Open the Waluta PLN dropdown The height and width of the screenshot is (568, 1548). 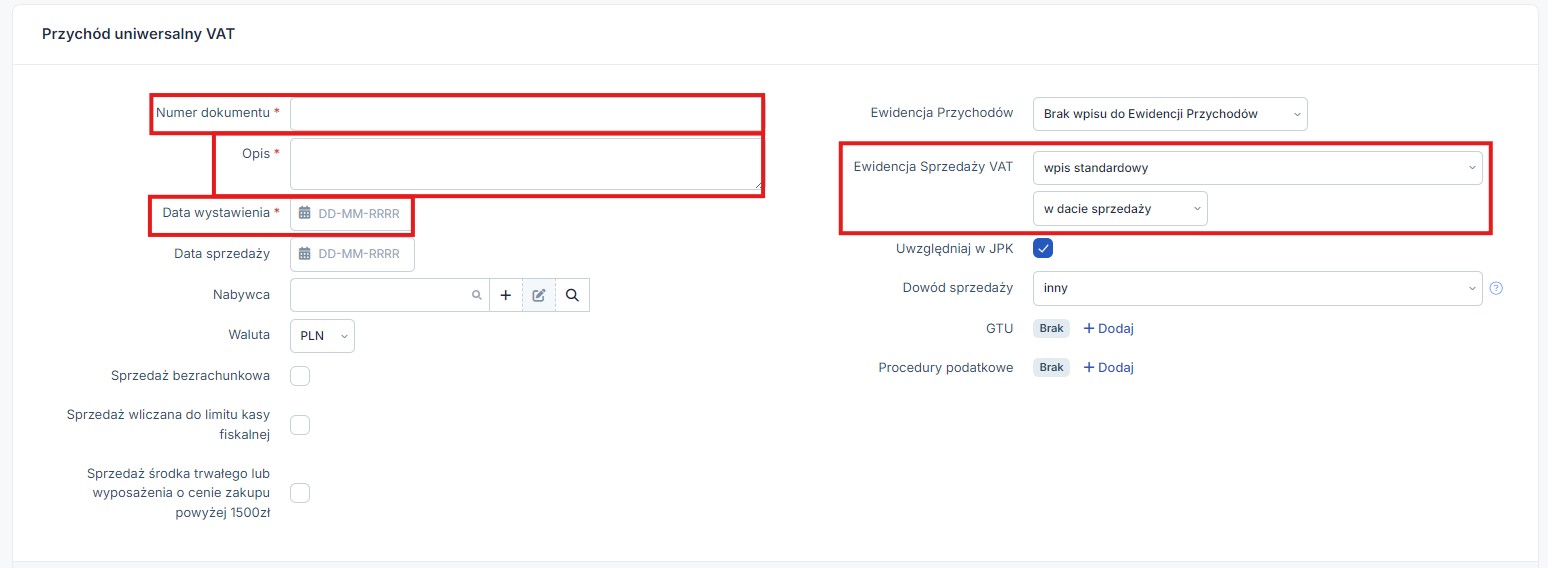pos(322,336)
